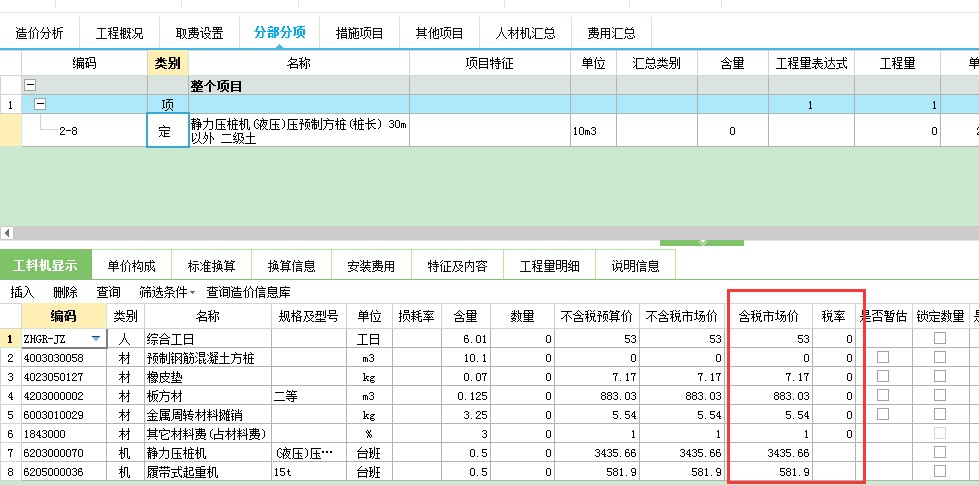Screen dimensions: 979x485
Task: Switch to the 措施项目 tab
Action: coord(360,33)
